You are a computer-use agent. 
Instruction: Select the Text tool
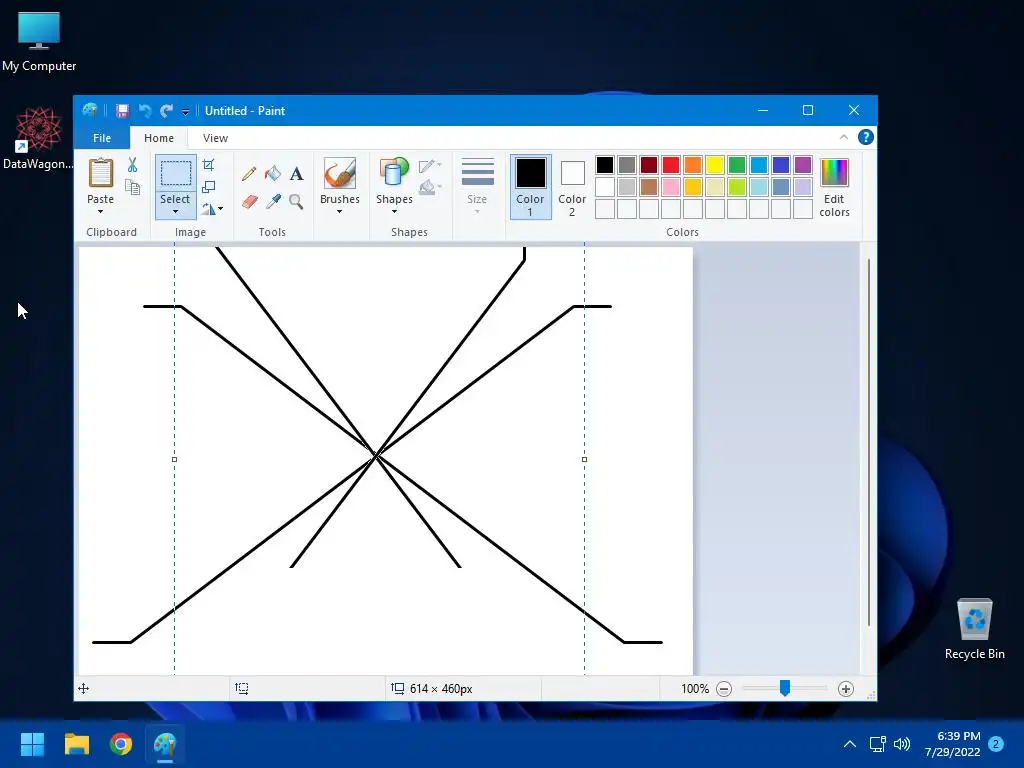click(x=296, y=174)
